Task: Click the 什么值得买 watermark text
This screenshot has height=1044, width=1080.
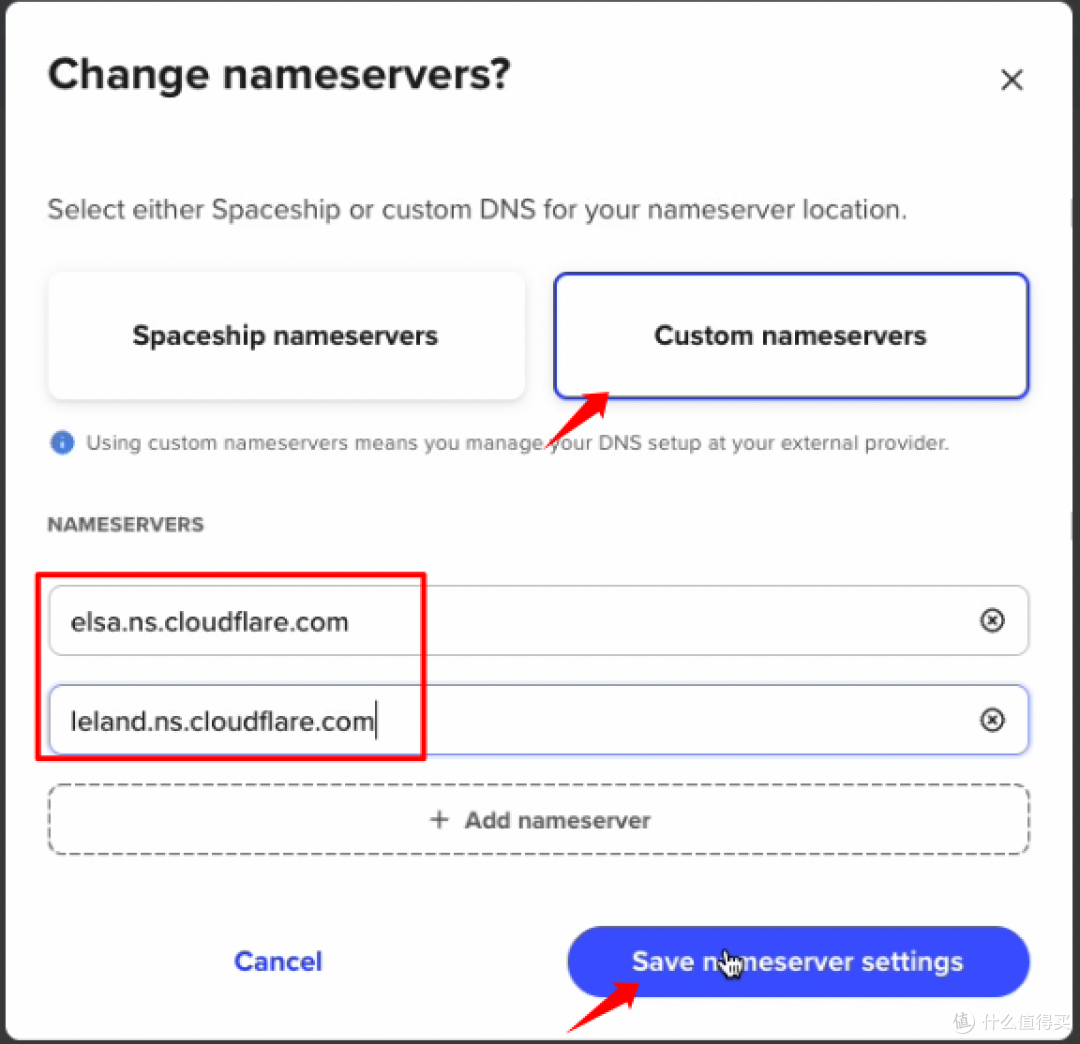Action: 1025,1021
